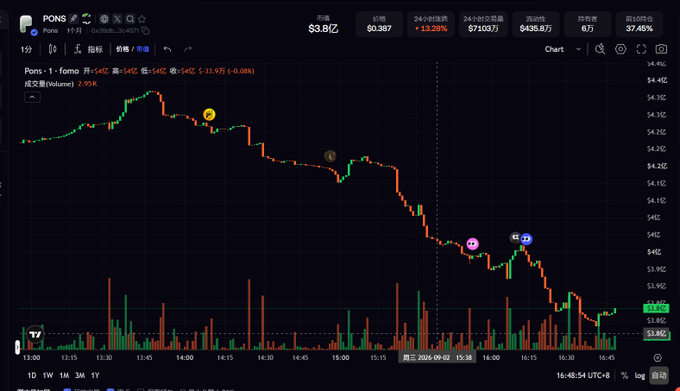Open the token's X (Twitter) link
The width and height of the screenshot is (680, 391).
(x=117, y=19)
